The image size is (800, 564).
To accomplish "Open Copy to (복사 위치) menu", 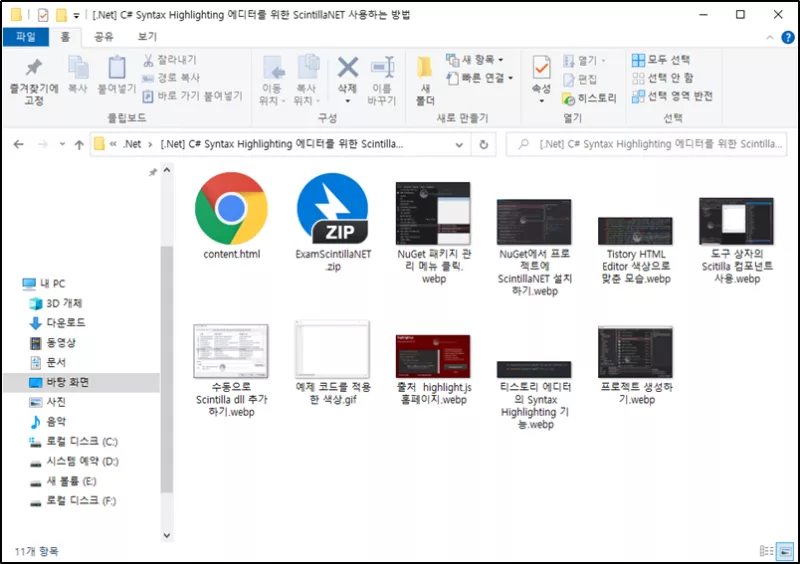I will pos(307,80).
